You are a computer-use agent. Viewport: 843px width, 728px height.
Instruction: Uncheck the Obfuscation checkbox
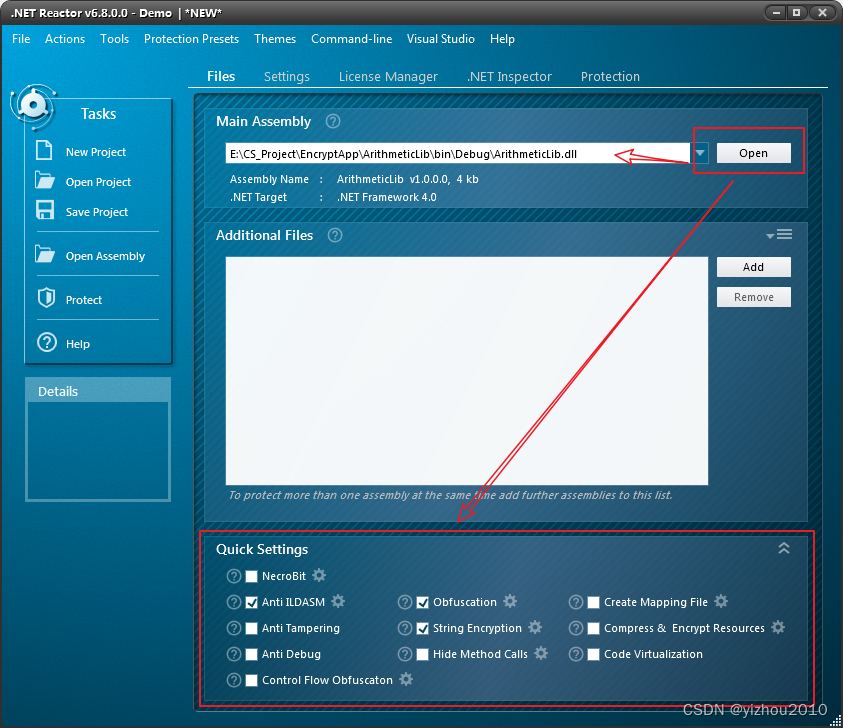[423, 602]
